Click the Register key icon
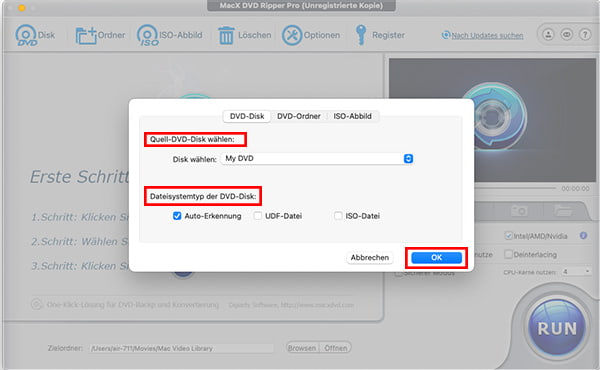600x370 pixels. tap(360, 35)
